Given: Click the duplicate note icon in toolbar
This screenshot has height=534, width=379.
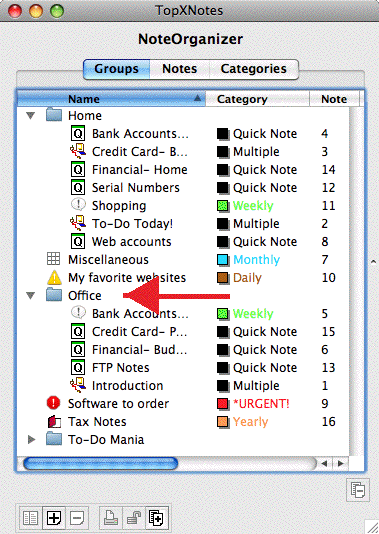Looking at the screenshot, I should [157, 518].
